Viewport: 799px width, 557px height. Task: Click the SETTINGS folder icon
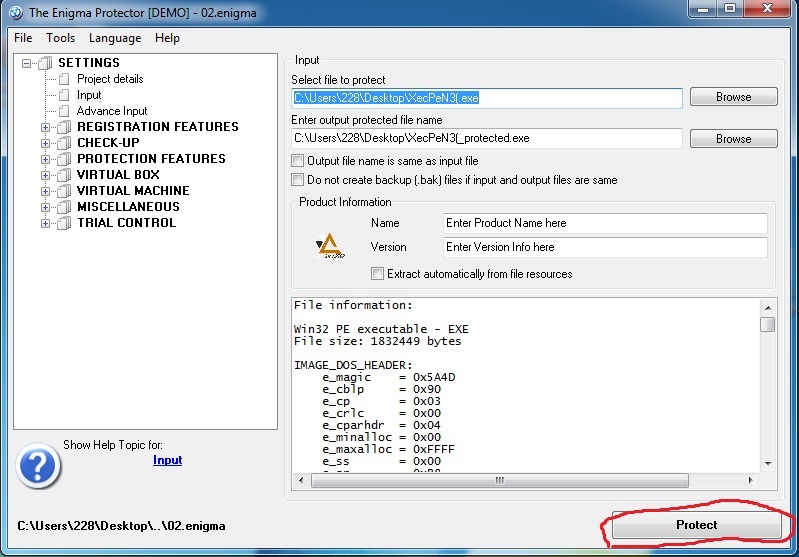(45, 63)
